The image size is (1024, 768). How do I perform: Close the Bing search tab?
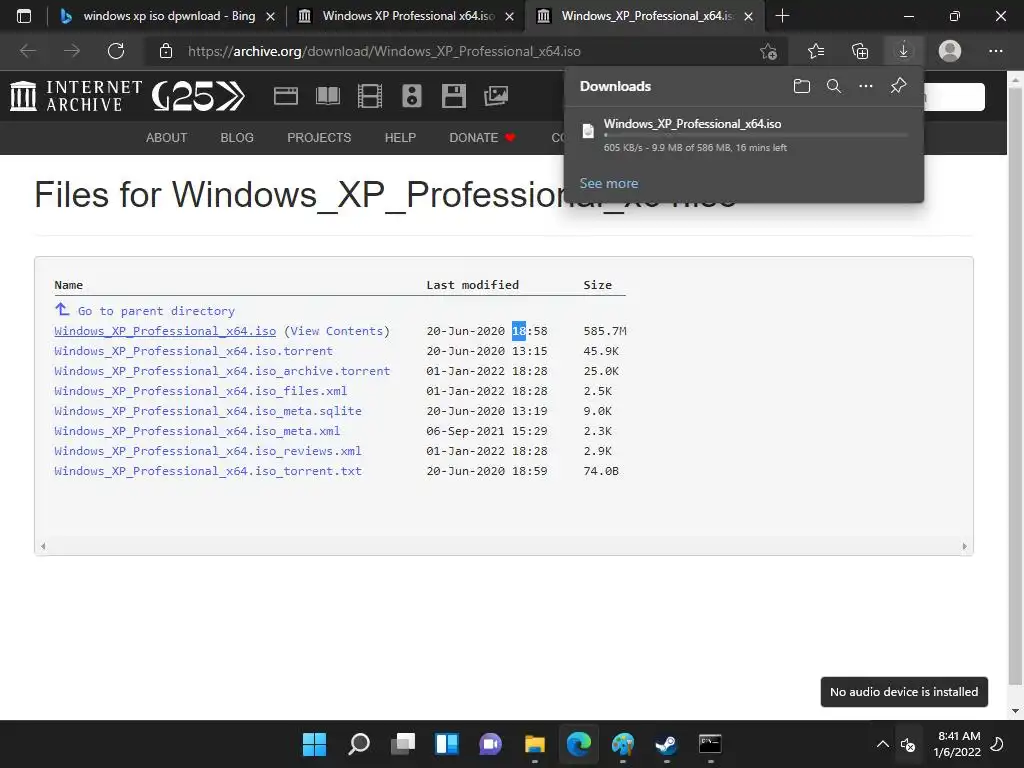point(270,16)
